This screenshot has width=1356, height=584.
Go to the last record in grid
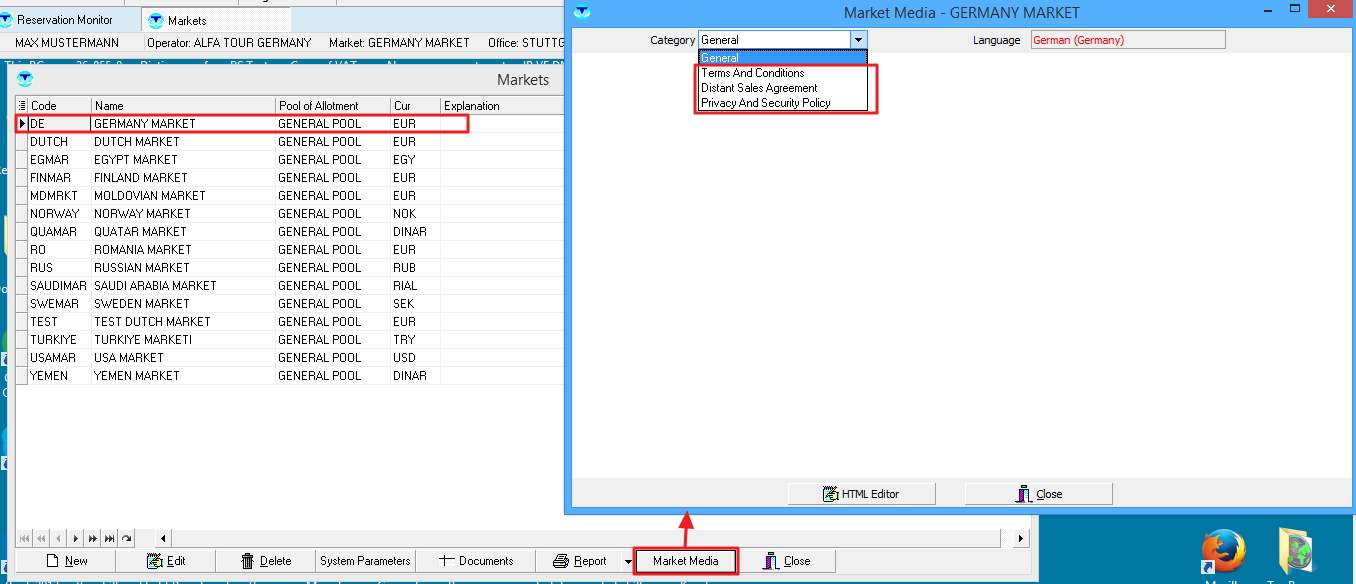pos(110,538)
